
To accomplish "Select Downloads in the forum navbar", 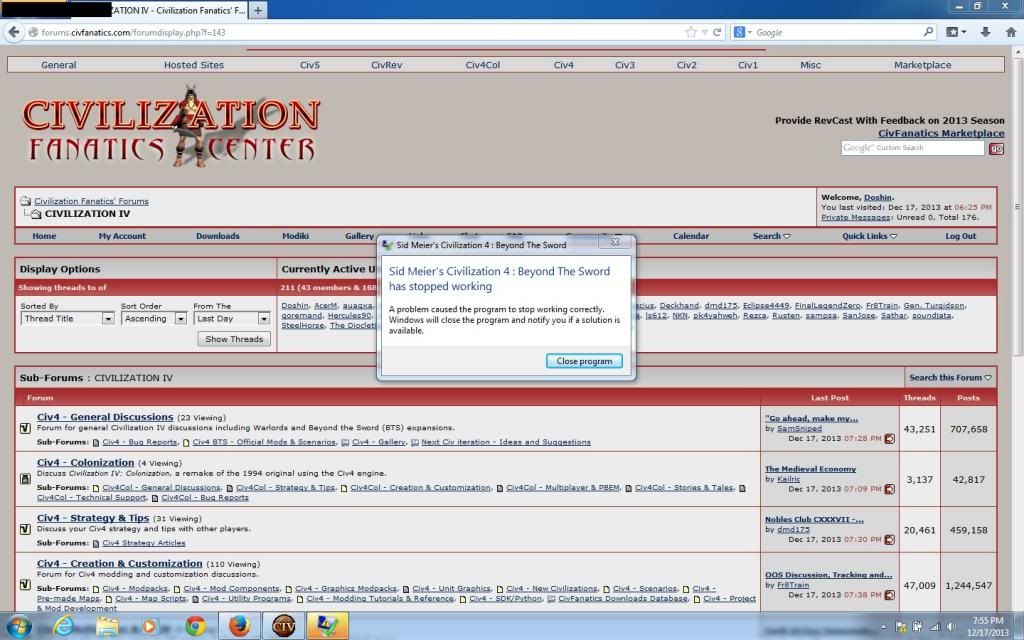I will (217, 236).
